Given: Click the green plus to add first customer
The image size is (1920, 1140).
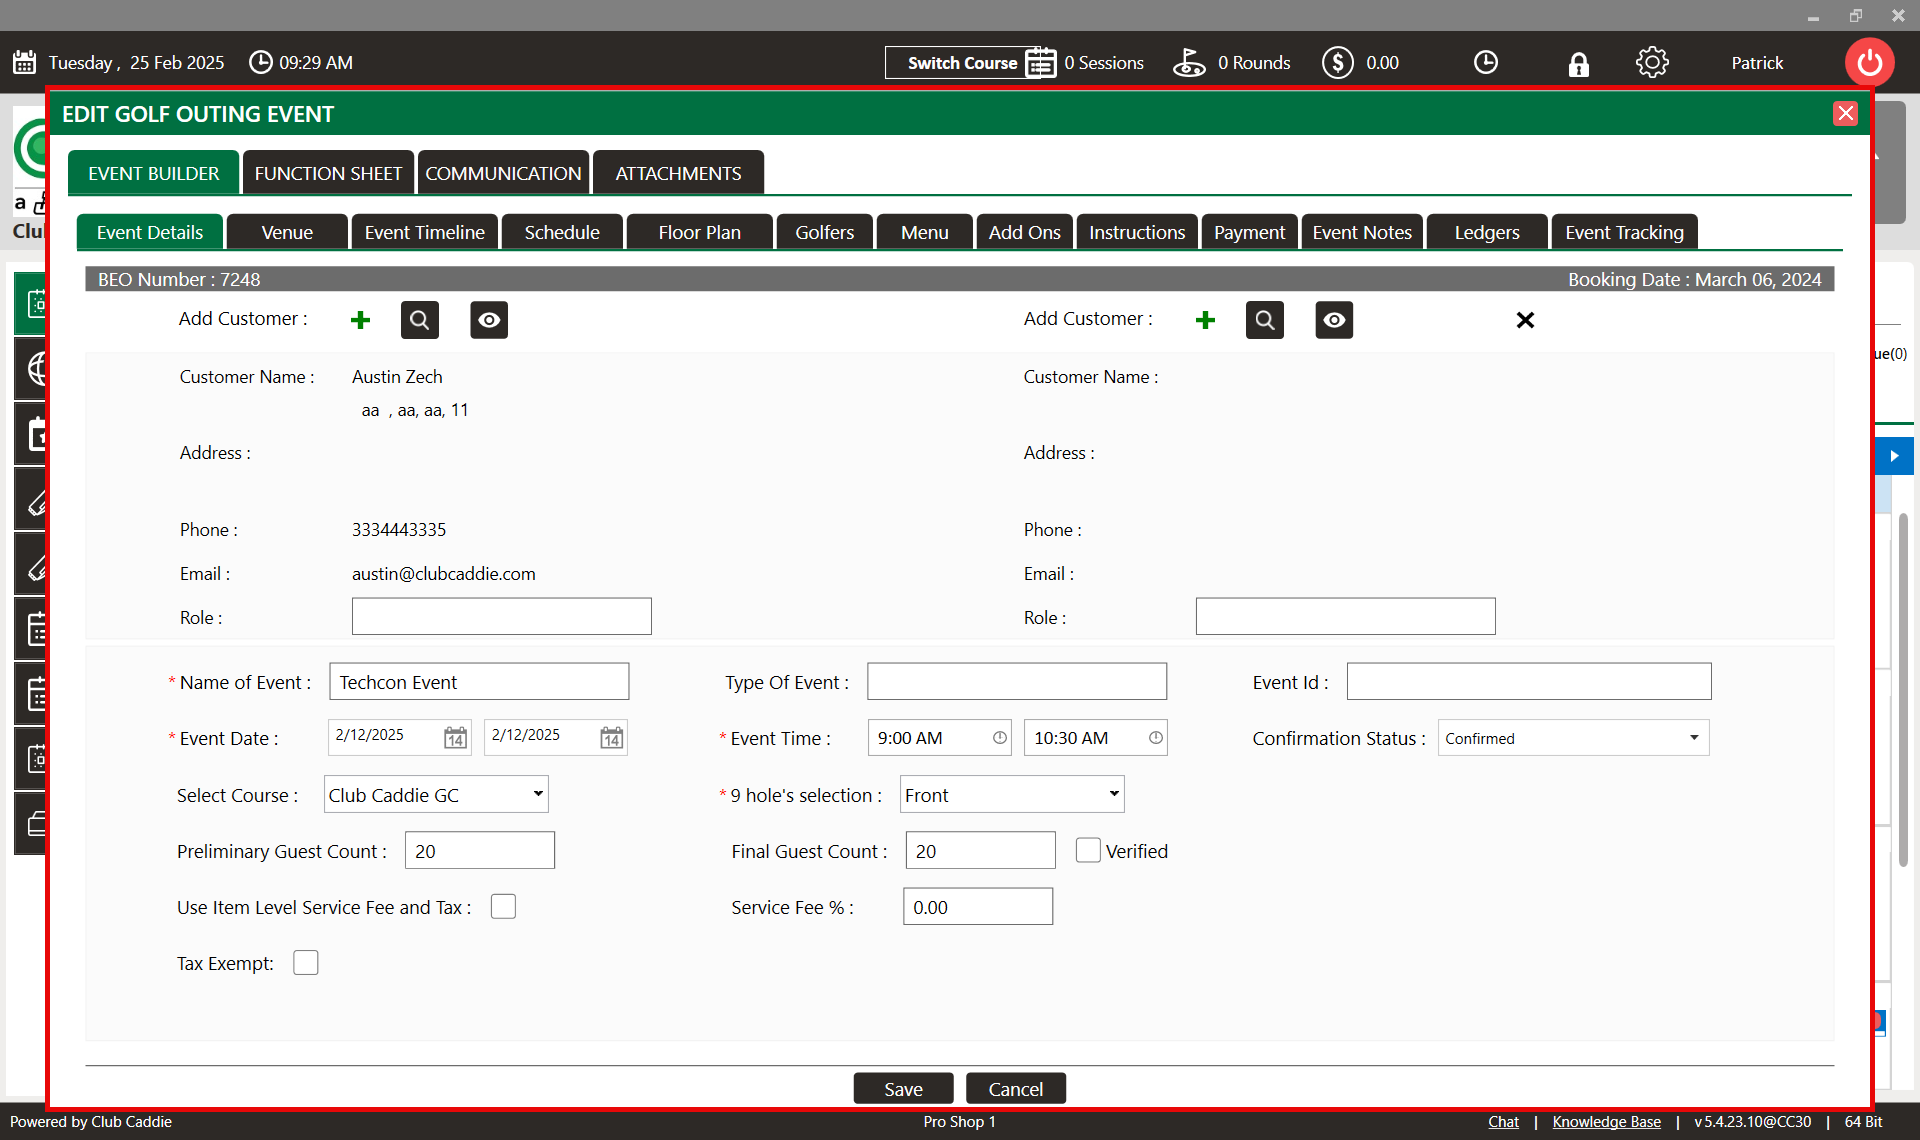Looking at the screenshot, I should (x=361, y=320).
